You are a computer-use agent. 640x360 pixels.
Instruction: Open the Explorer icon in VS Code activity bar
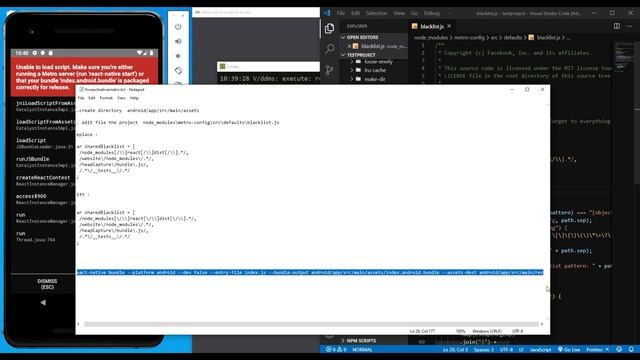(329, 29)
